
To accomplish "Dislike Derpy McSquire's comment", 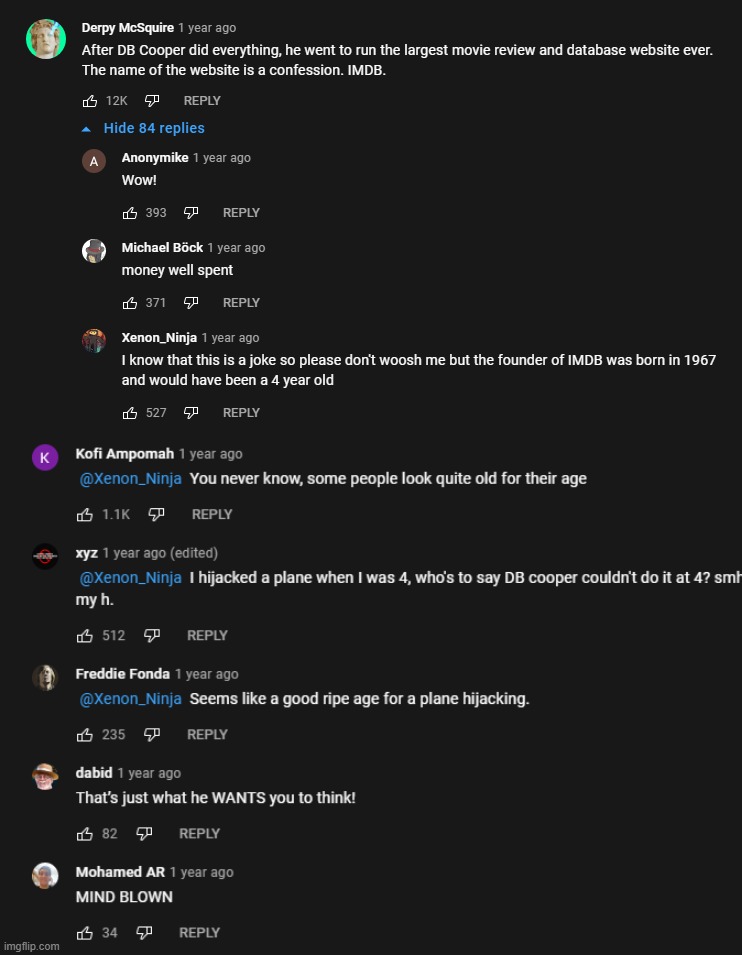I will (x=152, y=101).
